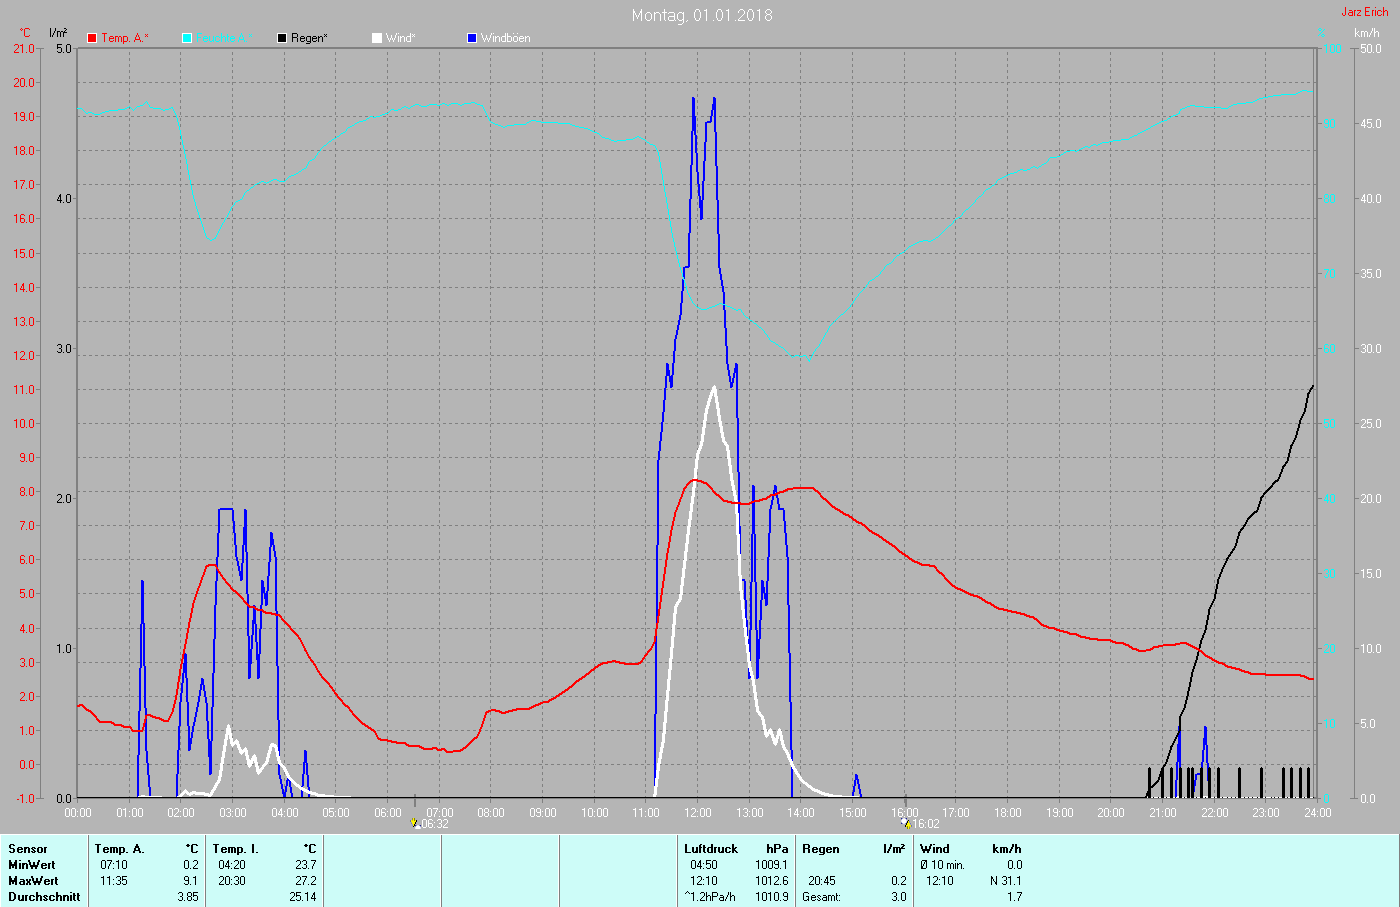Click the white Wind legend square
The height and width of the screenshot is (907, 1400).
pos(377,38)
